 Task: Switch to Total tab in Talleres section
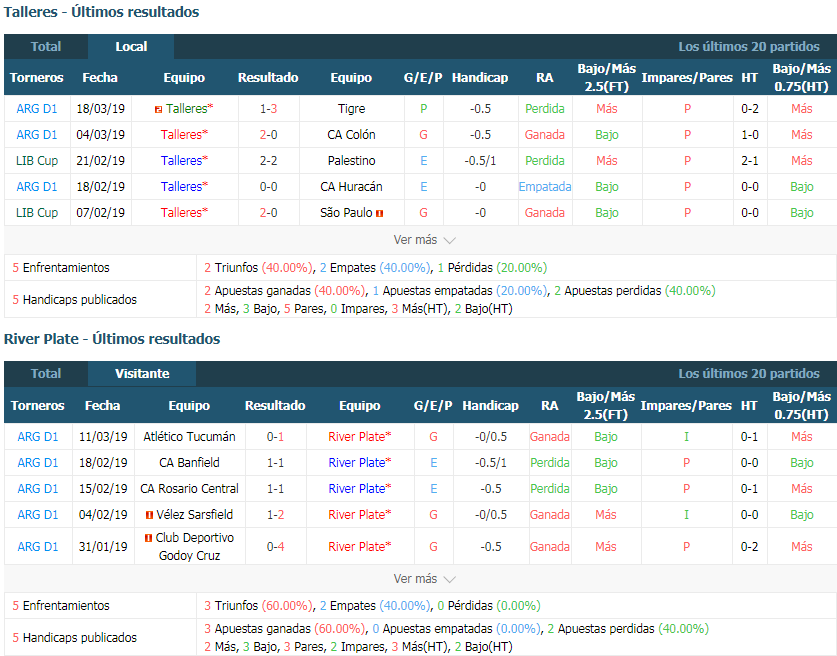46,46
